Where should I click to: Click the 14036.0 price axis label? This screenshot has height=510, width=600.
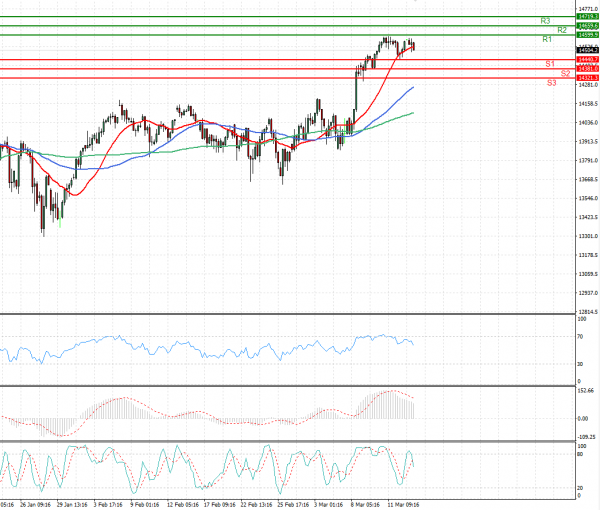click(588, 122)
